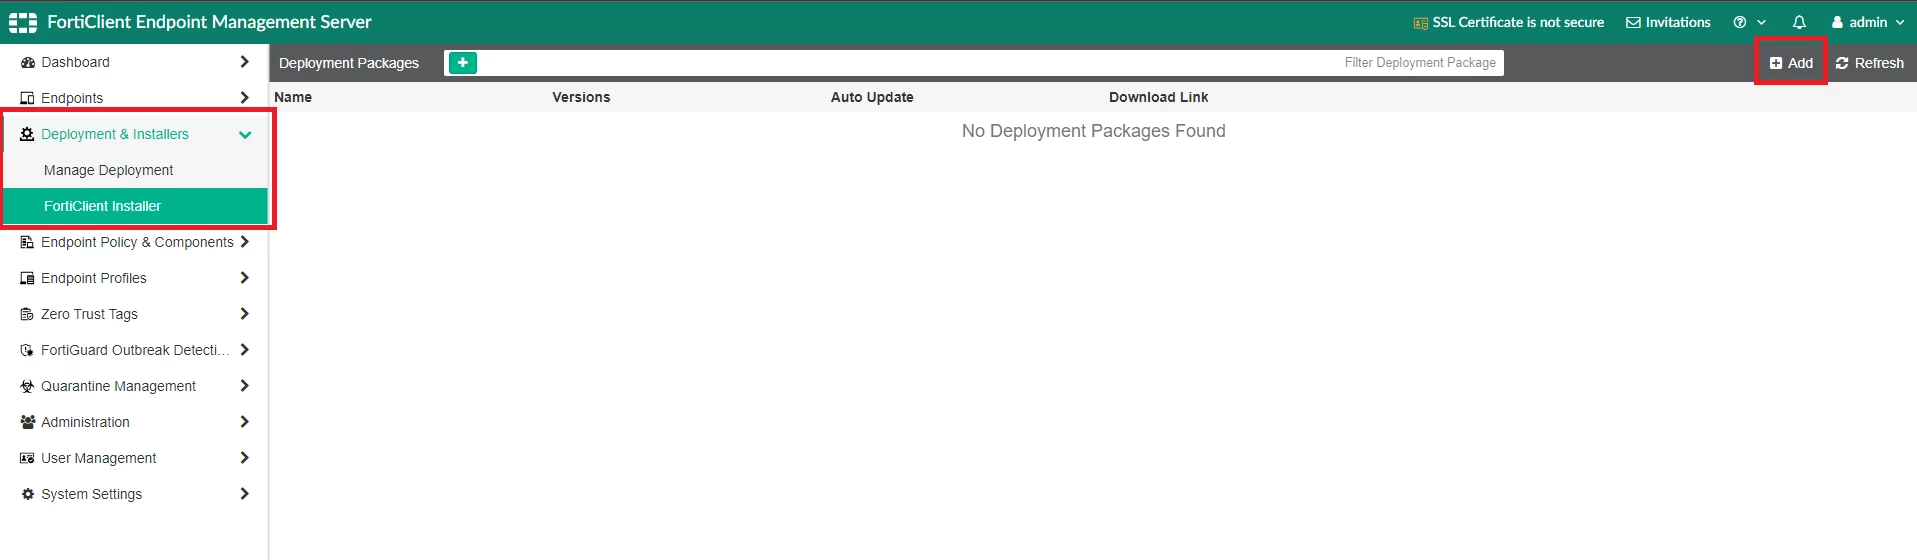The width and height of the screenshot is (1917, 560).
Task: Click the Add button
Action: click(x=1791, y=63)
